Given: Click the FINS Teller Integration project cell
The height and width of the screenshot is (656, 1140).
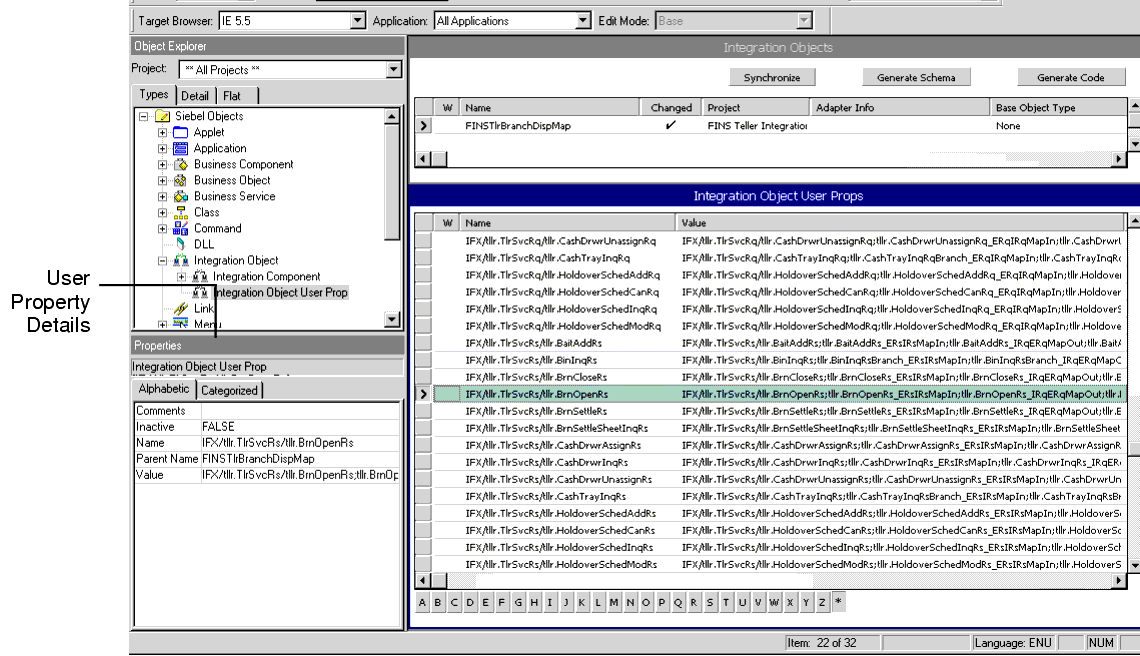Looking at the screenshot, I should click(757, 126).
